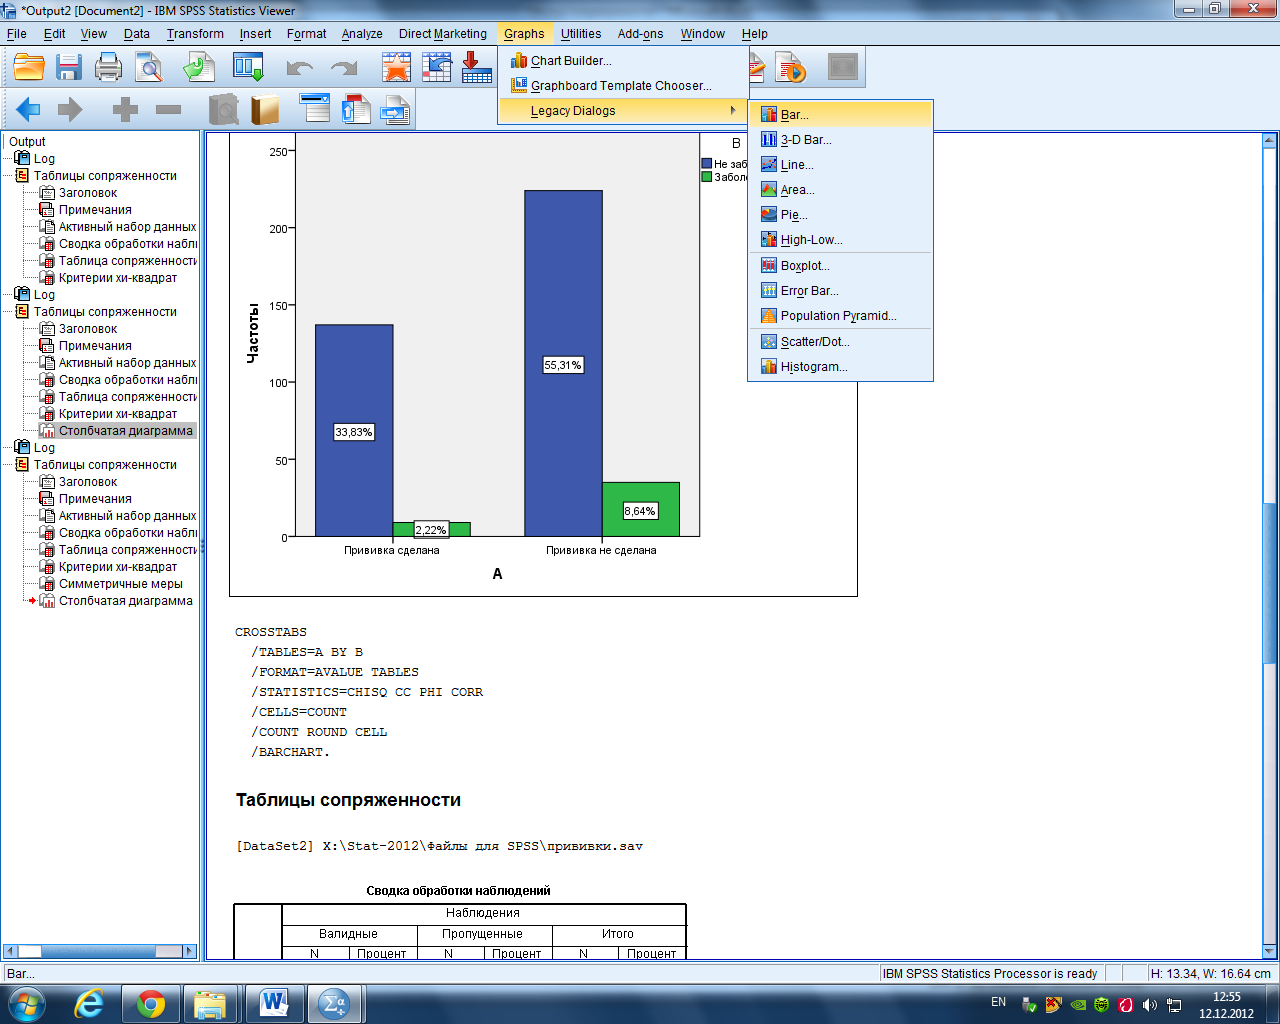The image size is (1280, 1024).
Task: Open the Direct Marketing menu
Action: 443,34
